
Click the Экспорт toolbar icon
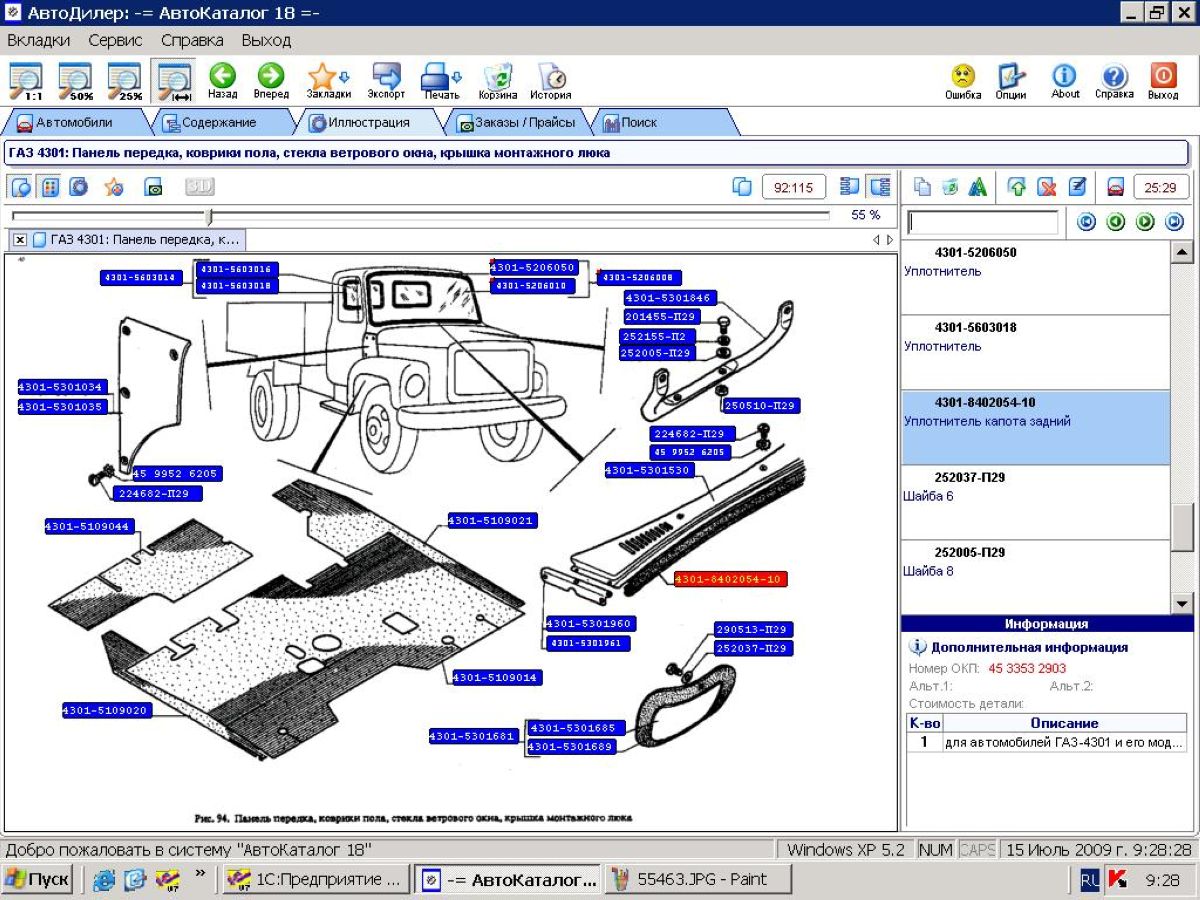386,80
